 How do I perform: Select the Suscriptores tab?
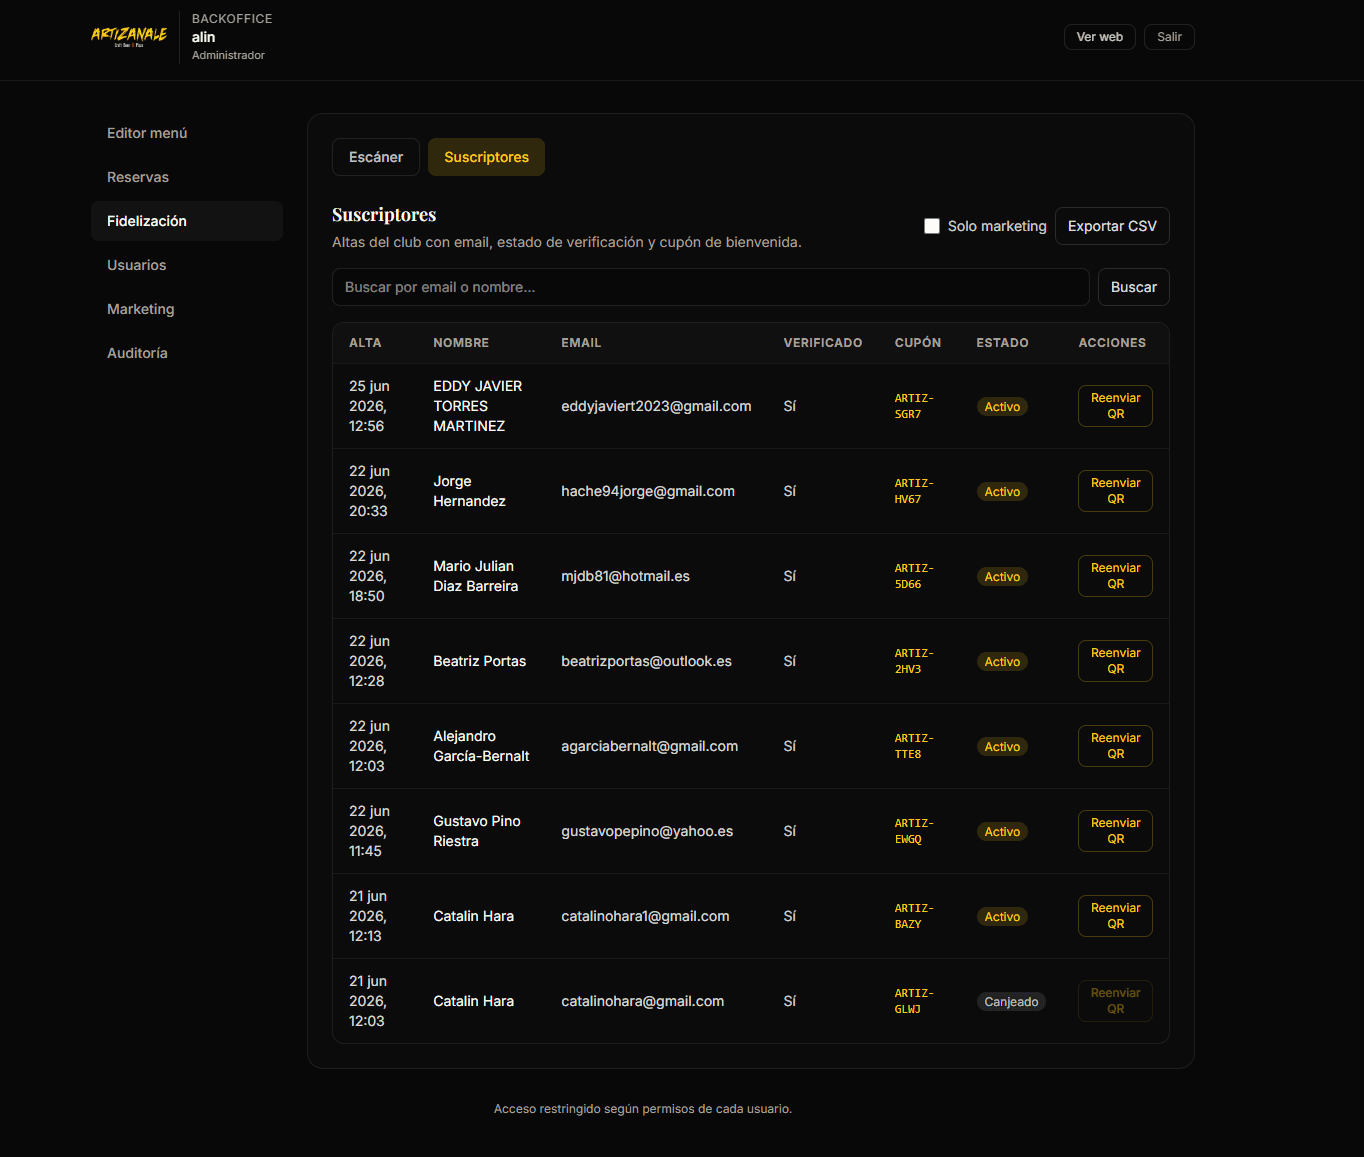pyautogui.click(x=486, y=157)
